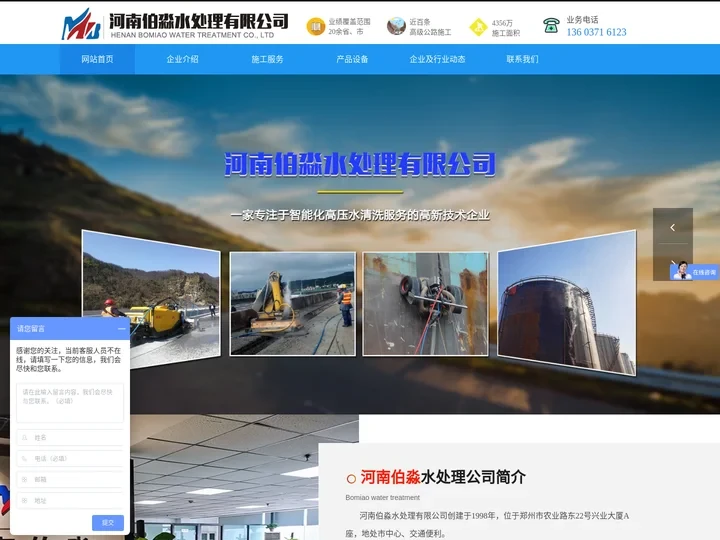Open 联系我们 menu item
720x540 pixels.
click(522, 59)
